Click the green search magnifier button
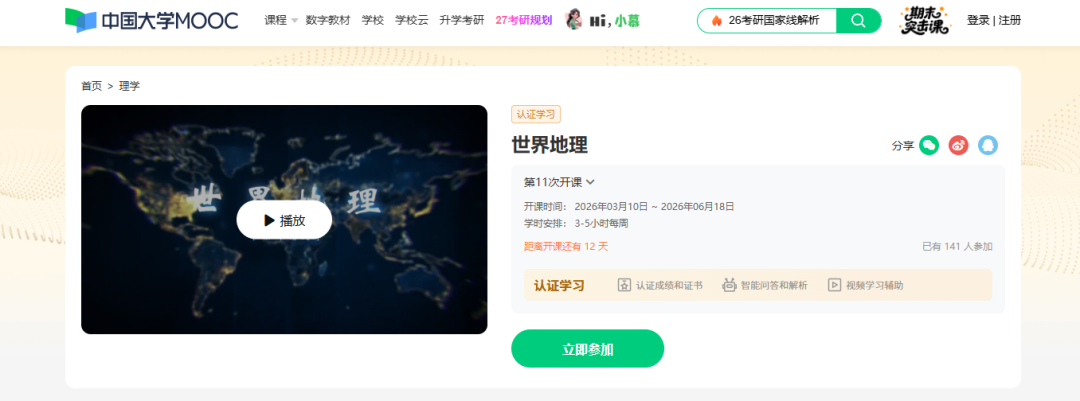1080x401 pixels. tap(858, 21)
